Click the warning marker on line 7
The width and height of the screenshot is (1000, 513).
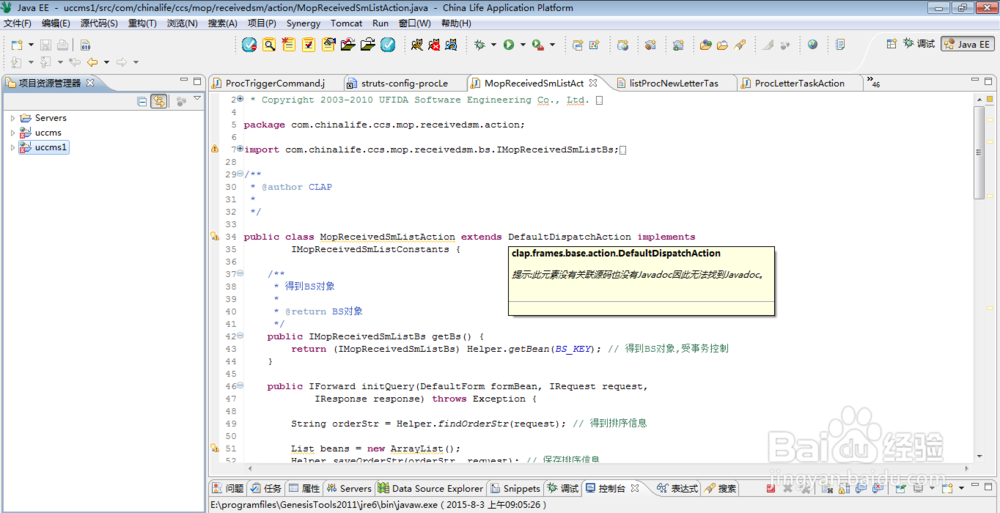pyautogui.click(x=215, y=149)
